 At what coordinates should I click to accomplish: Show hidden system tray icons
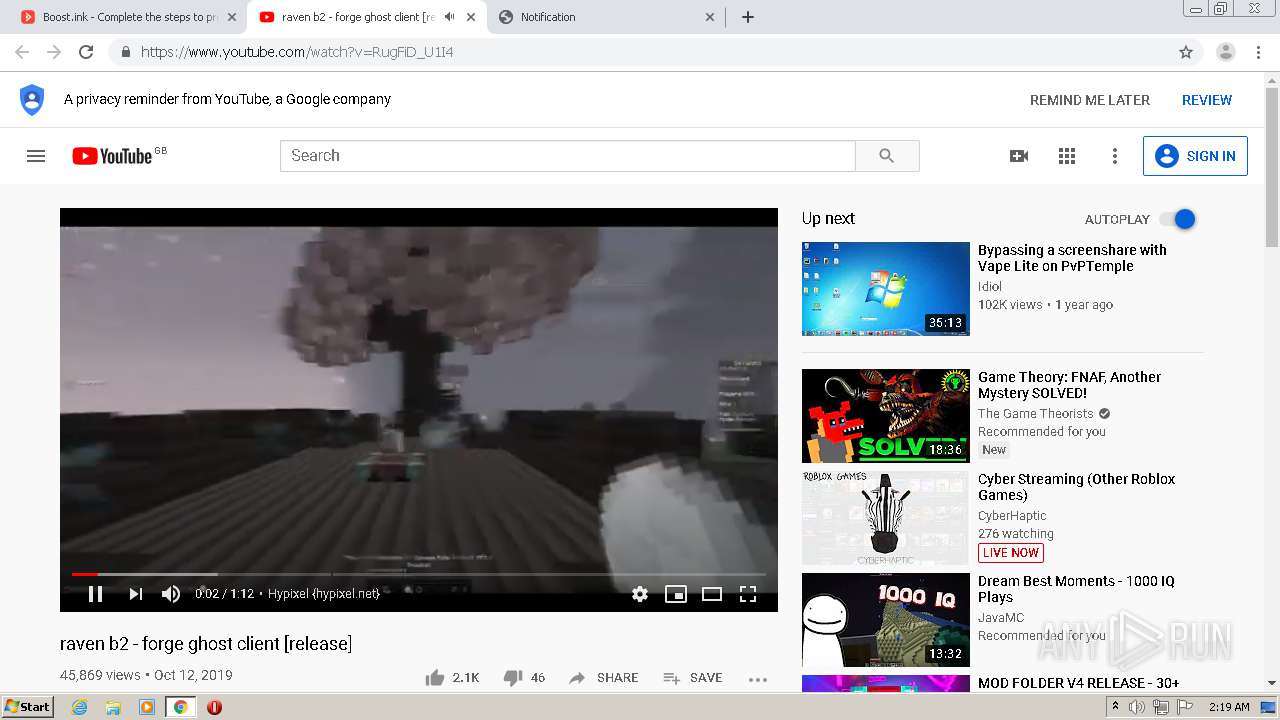pos(1115,707)
